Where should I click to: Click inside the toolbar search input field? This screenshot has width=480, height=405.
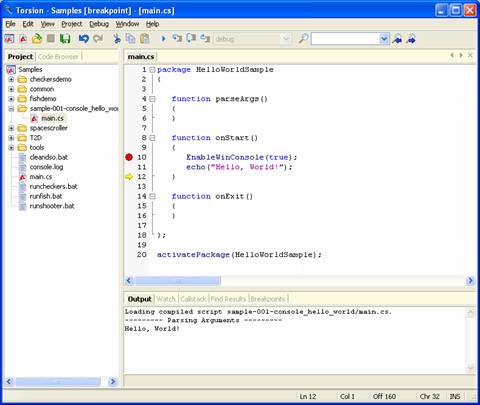tap(346, 39)
